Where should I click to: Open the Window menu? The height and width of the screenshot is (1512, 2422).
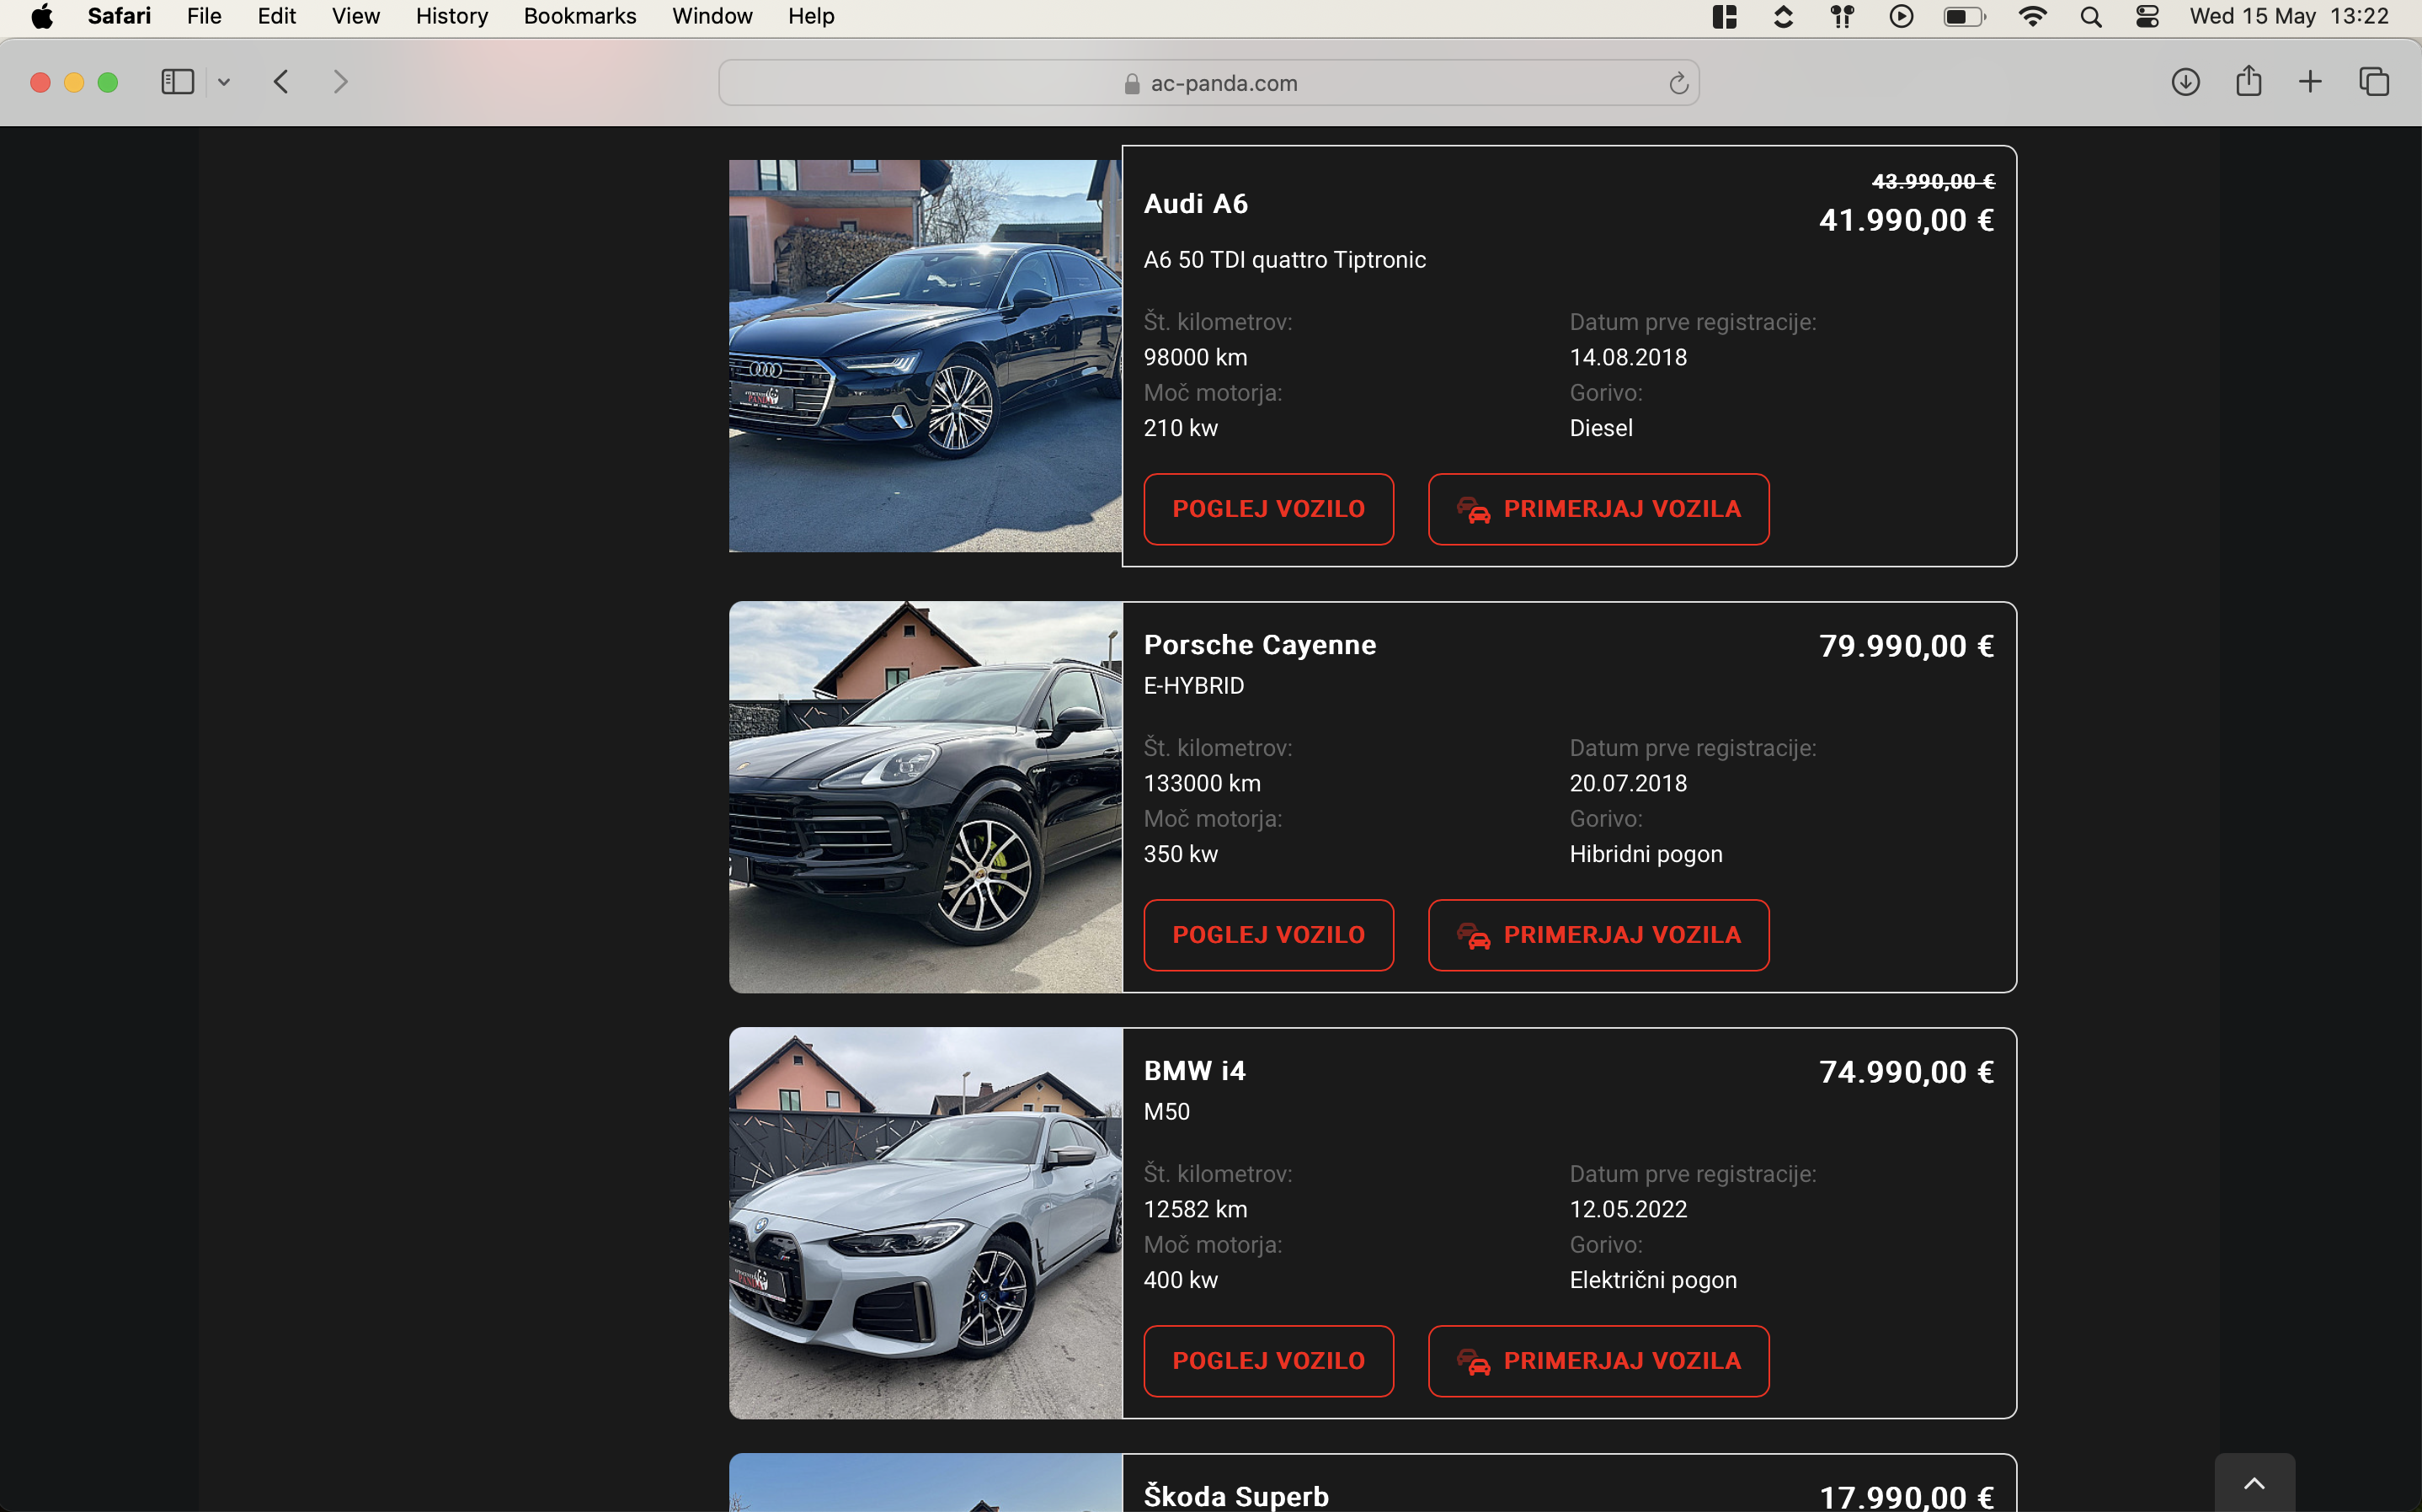click(712, 16)
